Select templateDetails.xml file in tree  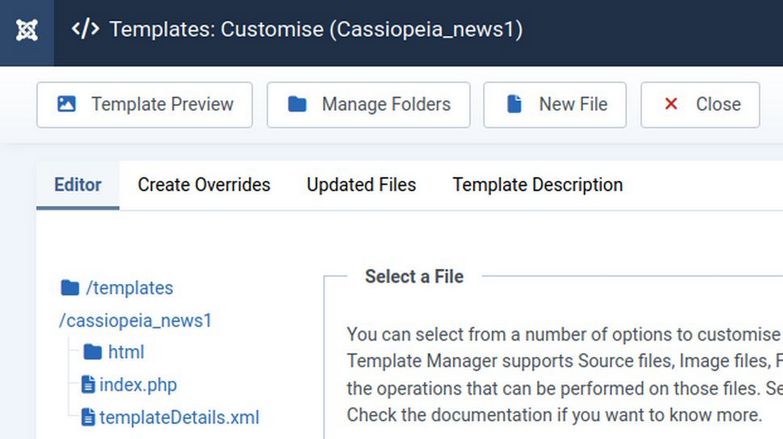179,417
